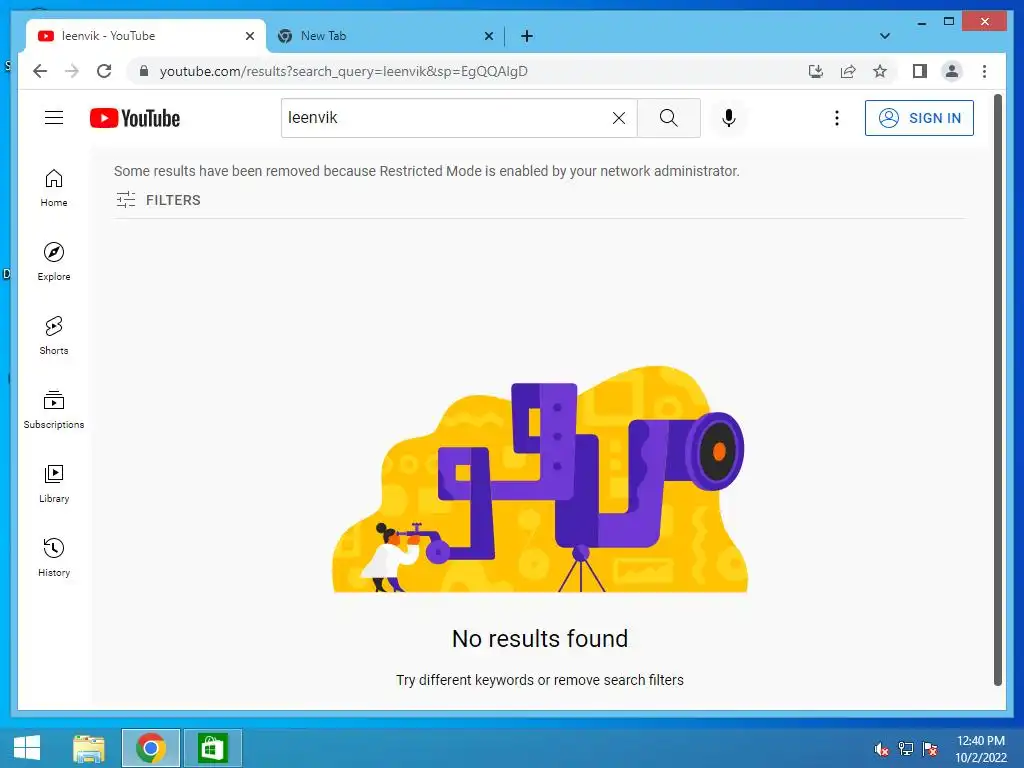Image resolution: width=1024 pixels, height=768 pixels.
Task: Close the New Tab tab
Action: click(488, 36)
